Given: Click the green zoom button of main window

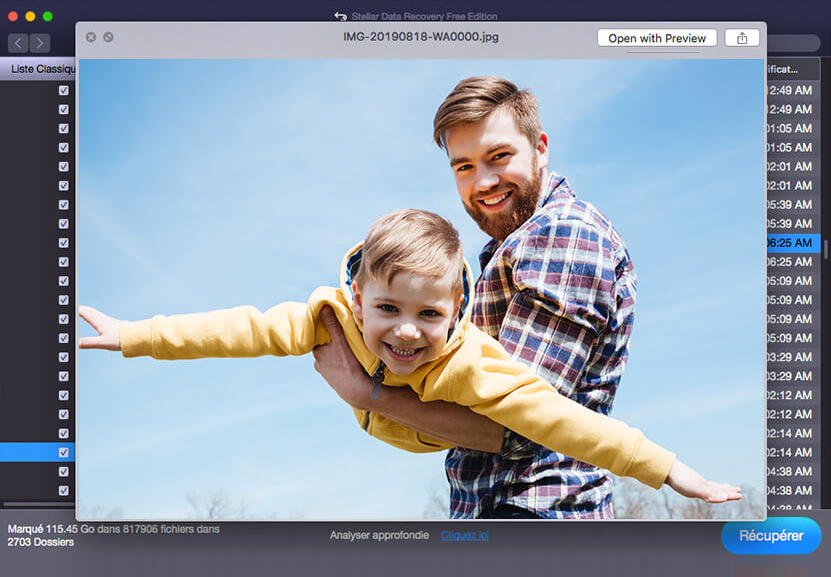Looking at the screenshot, I should [48, 17].
